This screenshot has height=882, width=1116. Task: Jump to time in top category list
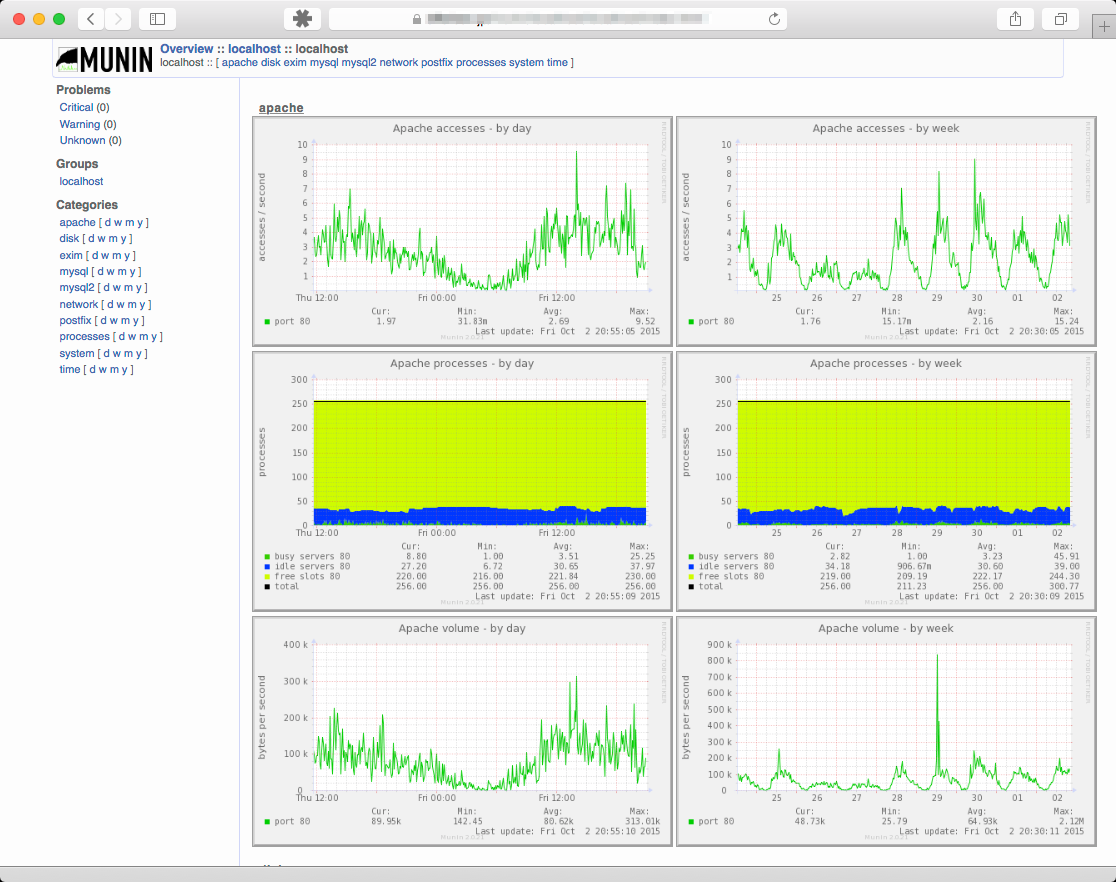[557, 63]
